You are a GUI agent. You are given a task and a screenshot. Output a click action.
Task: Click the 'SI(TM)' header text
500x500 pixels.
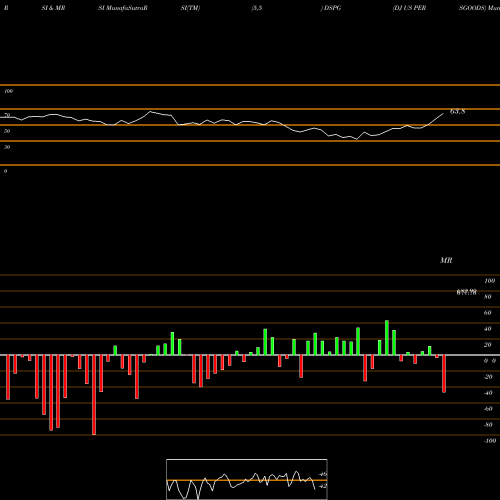[x=190, y=8]
